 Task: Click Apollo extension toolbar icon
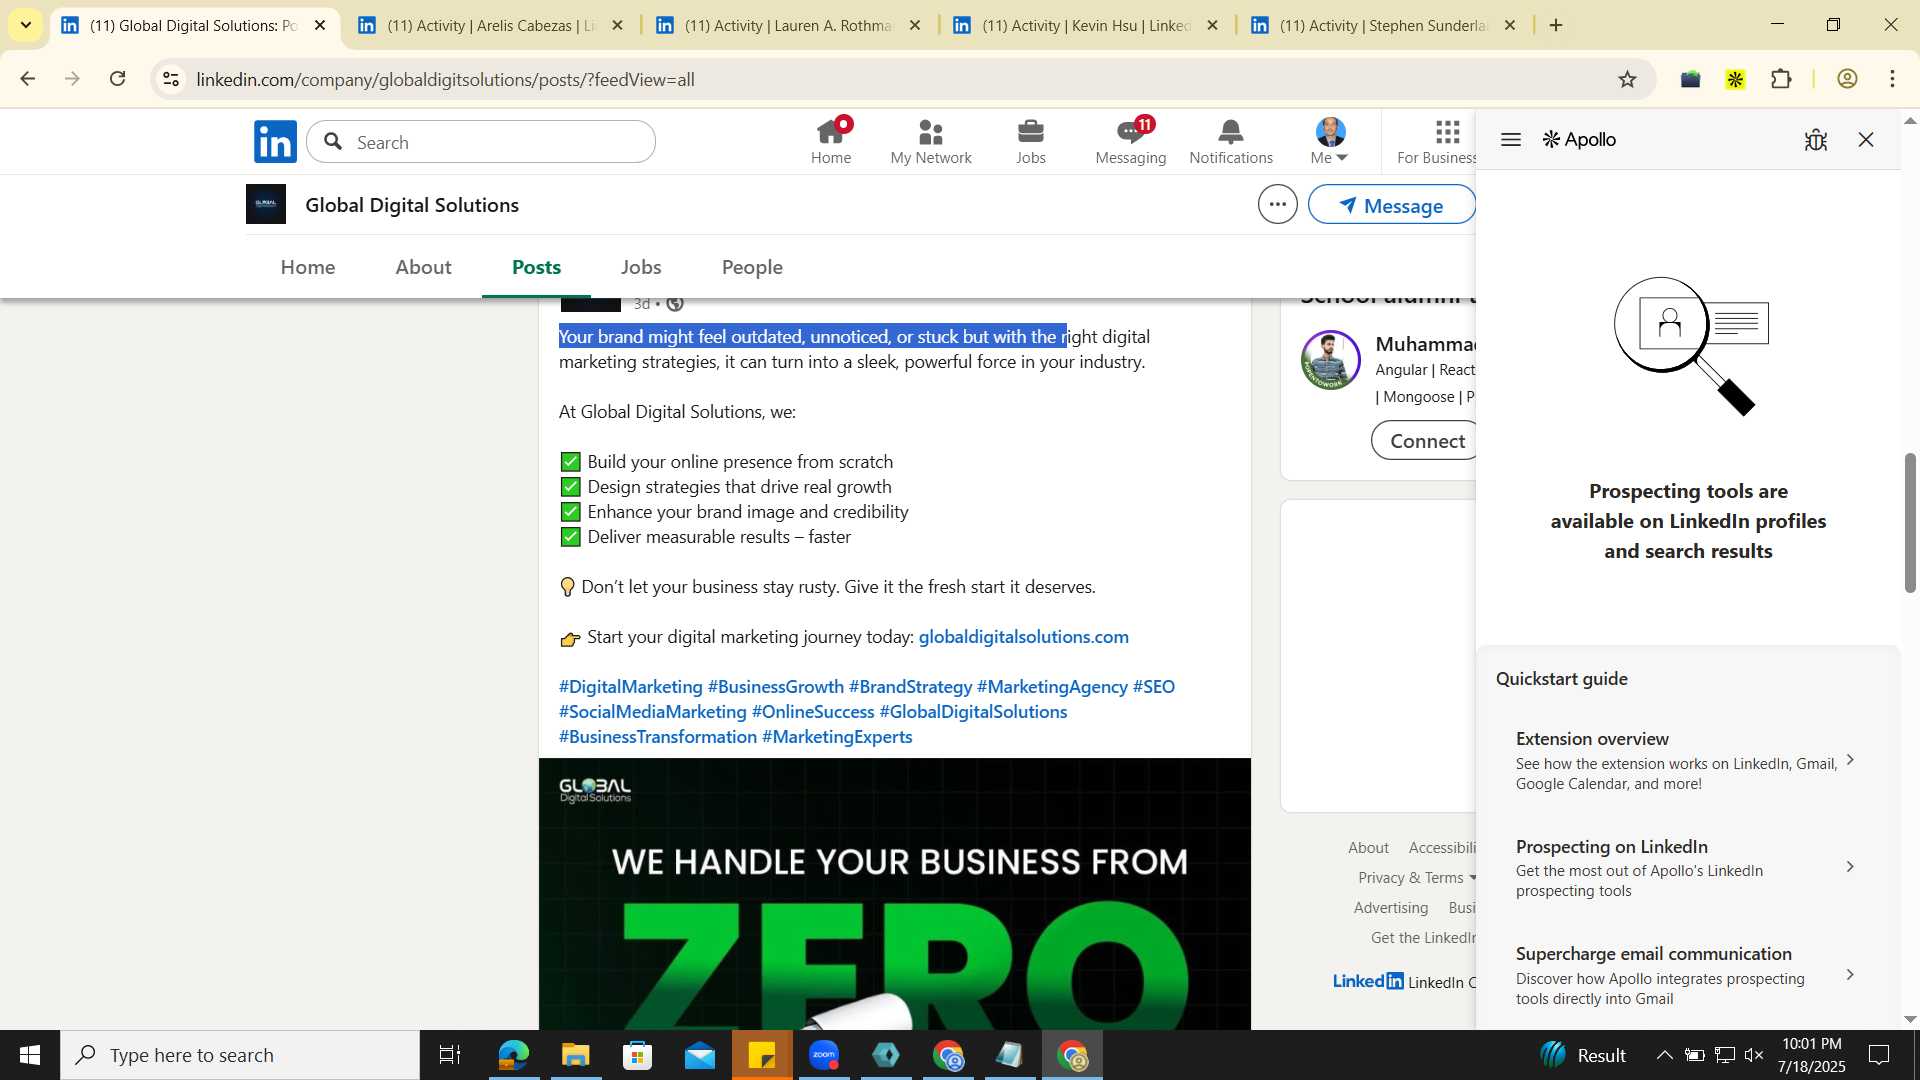1735,79
